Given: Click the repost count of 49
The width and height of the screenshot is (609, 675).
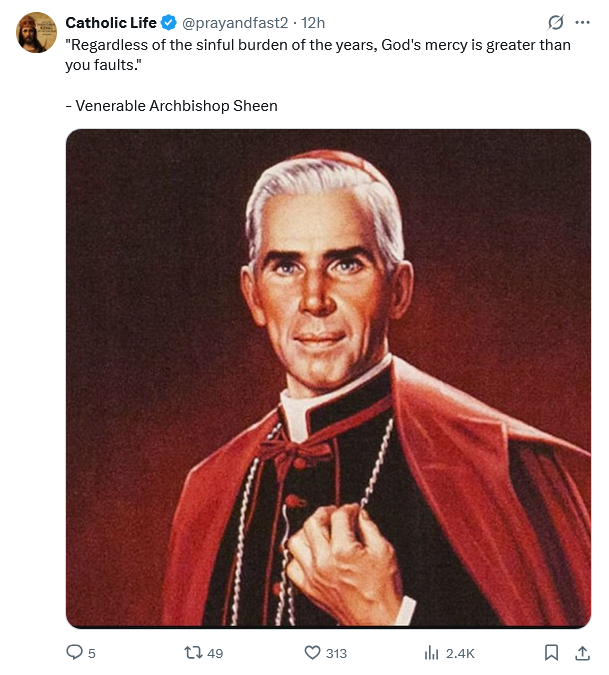Looking at the screenshot, I should tap(215, 653).
